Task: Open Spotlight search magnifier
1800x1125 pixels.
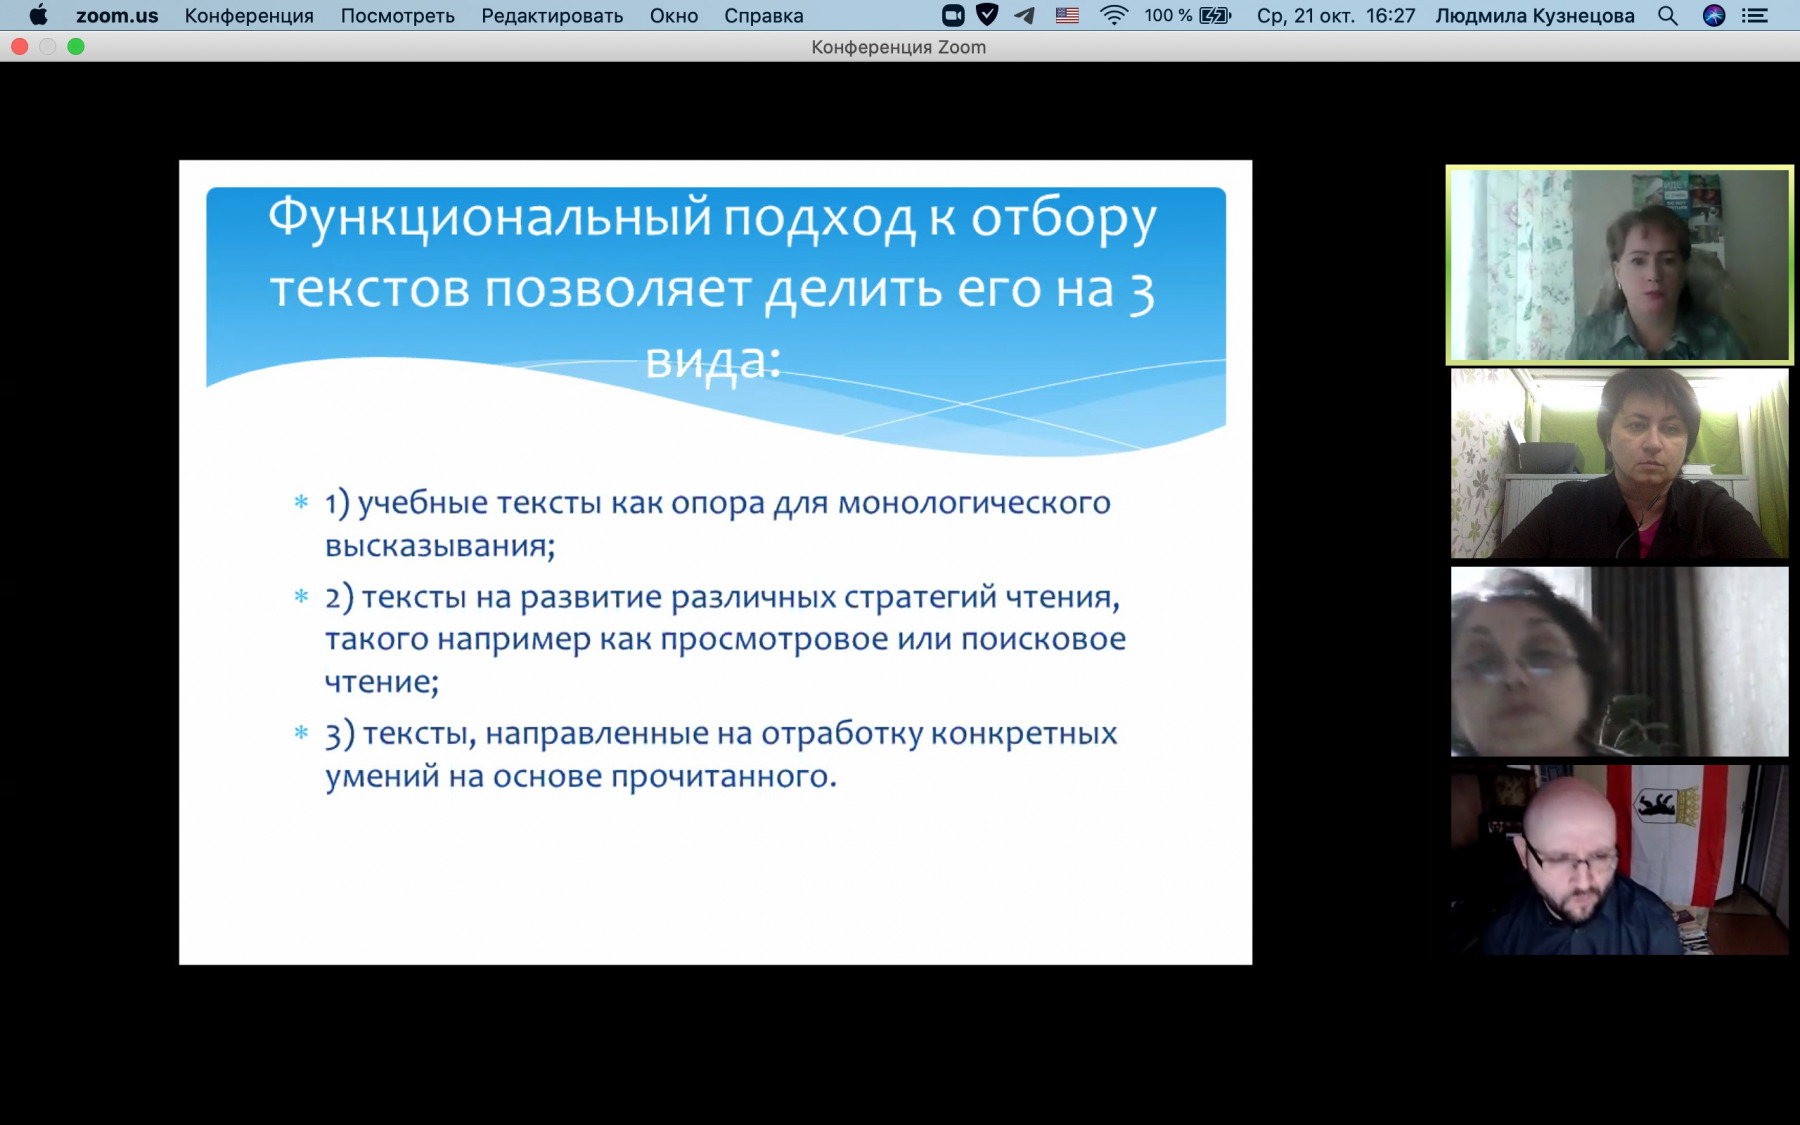Action: [x=1667, y=15]
